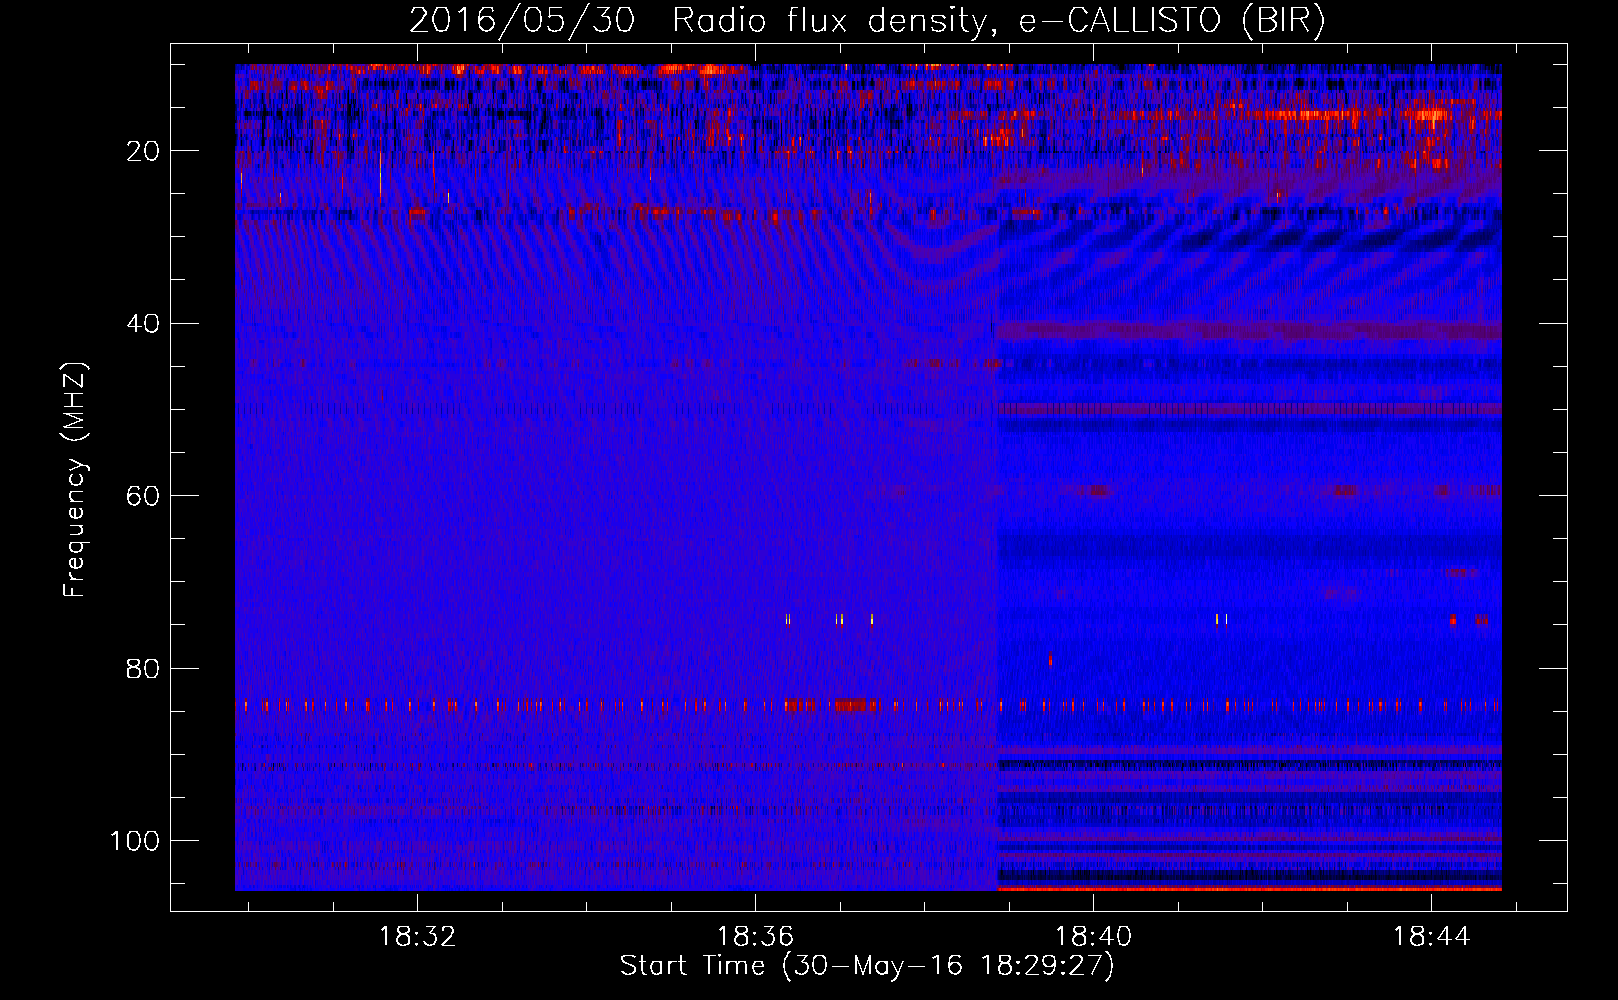Click the 18:44 time tick label
Screen dimensions: 1618x1000
(1432, 936)
